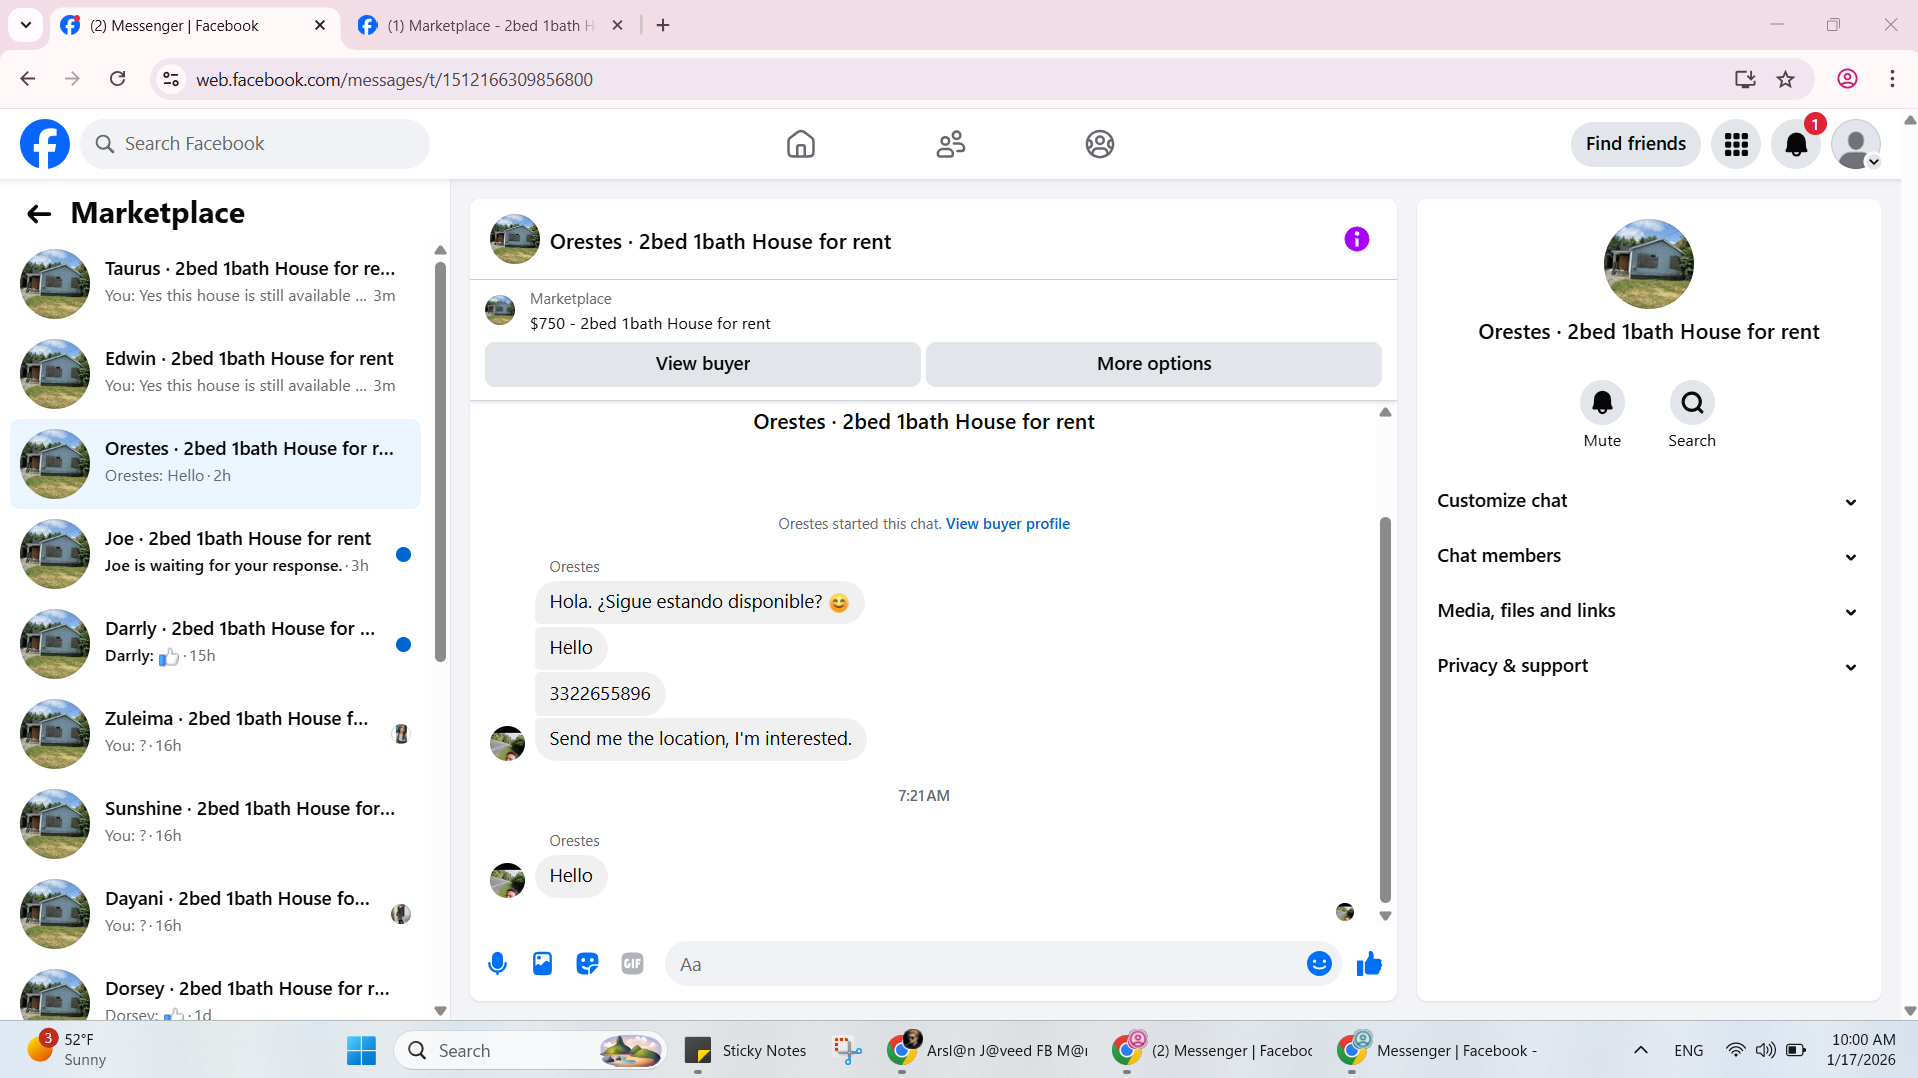Image resolution: width=1918 pixels, height=1078 pixels.
Task: Reload the browser page
Action: tap(117, 79)
